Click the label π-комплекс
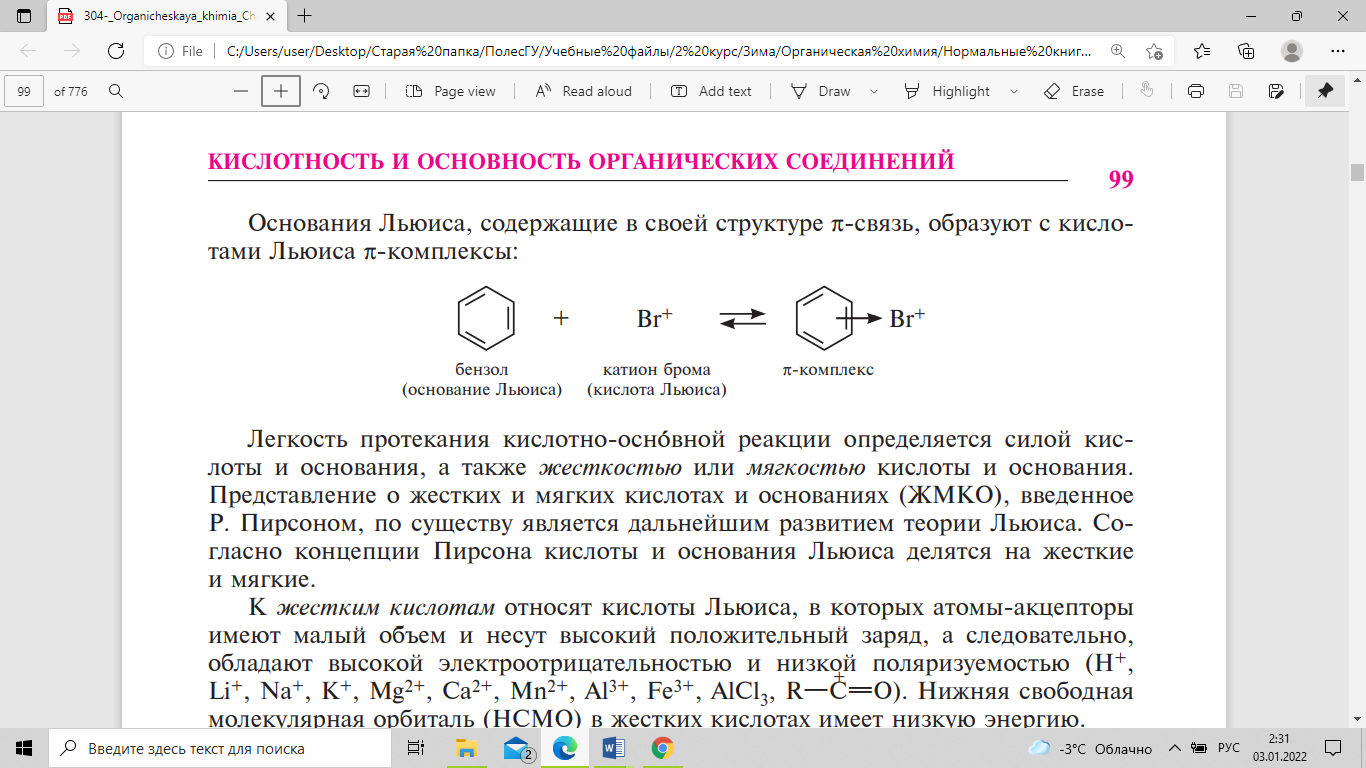This screenshot has width=1366, height=768. (828, 369)
